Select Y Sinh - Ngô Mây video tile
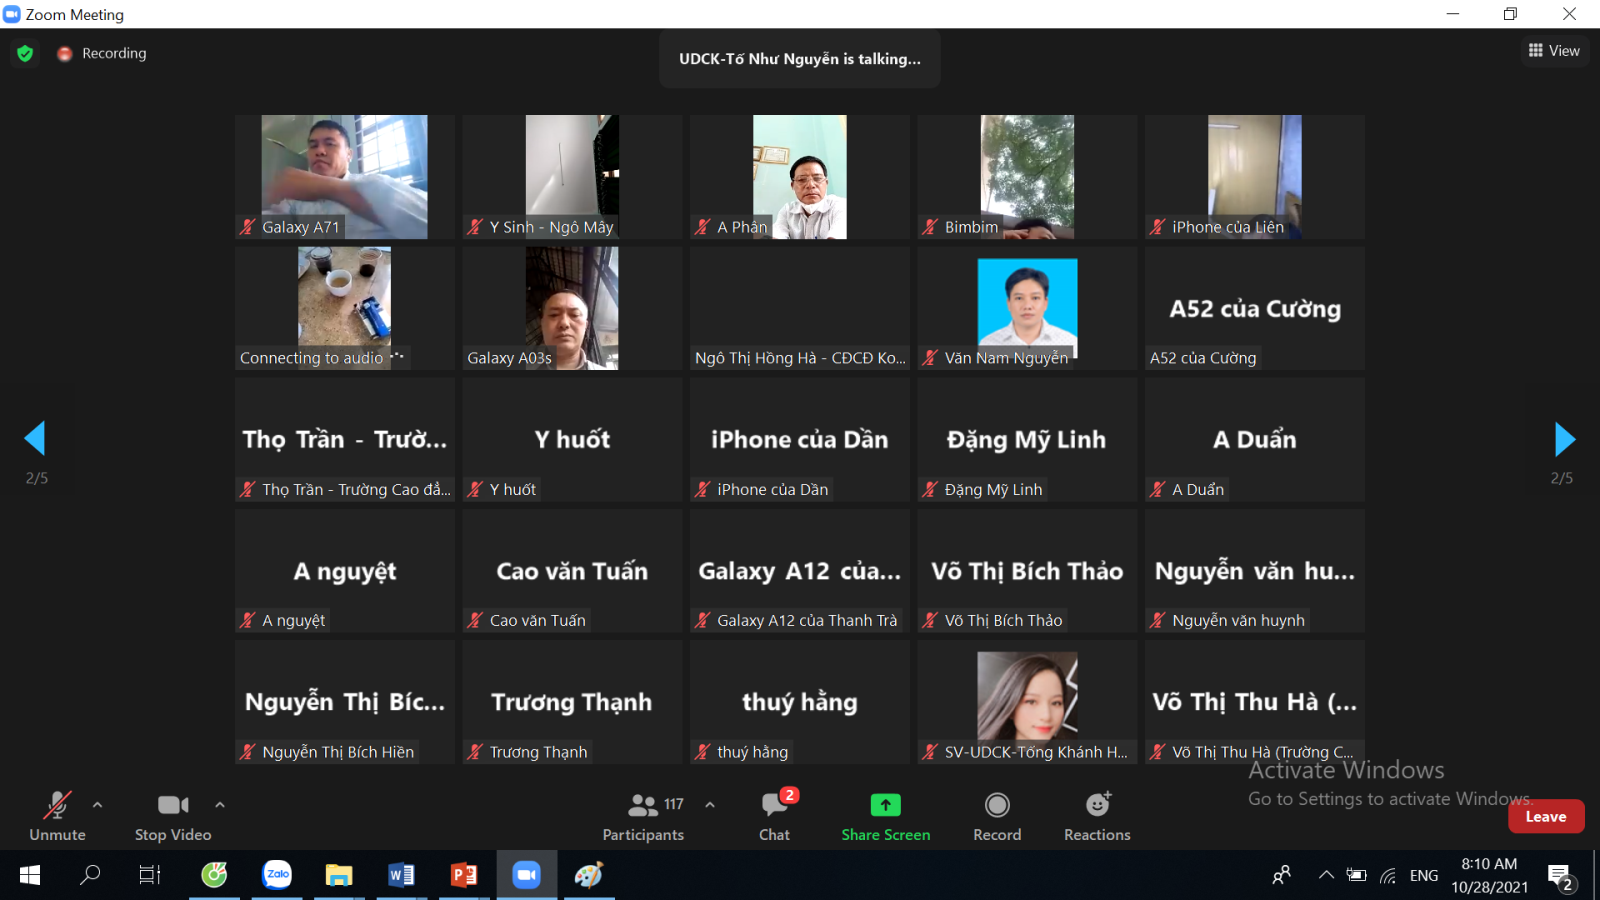The height and width of the screenshot is (900, 1600). tap(572, 177)
